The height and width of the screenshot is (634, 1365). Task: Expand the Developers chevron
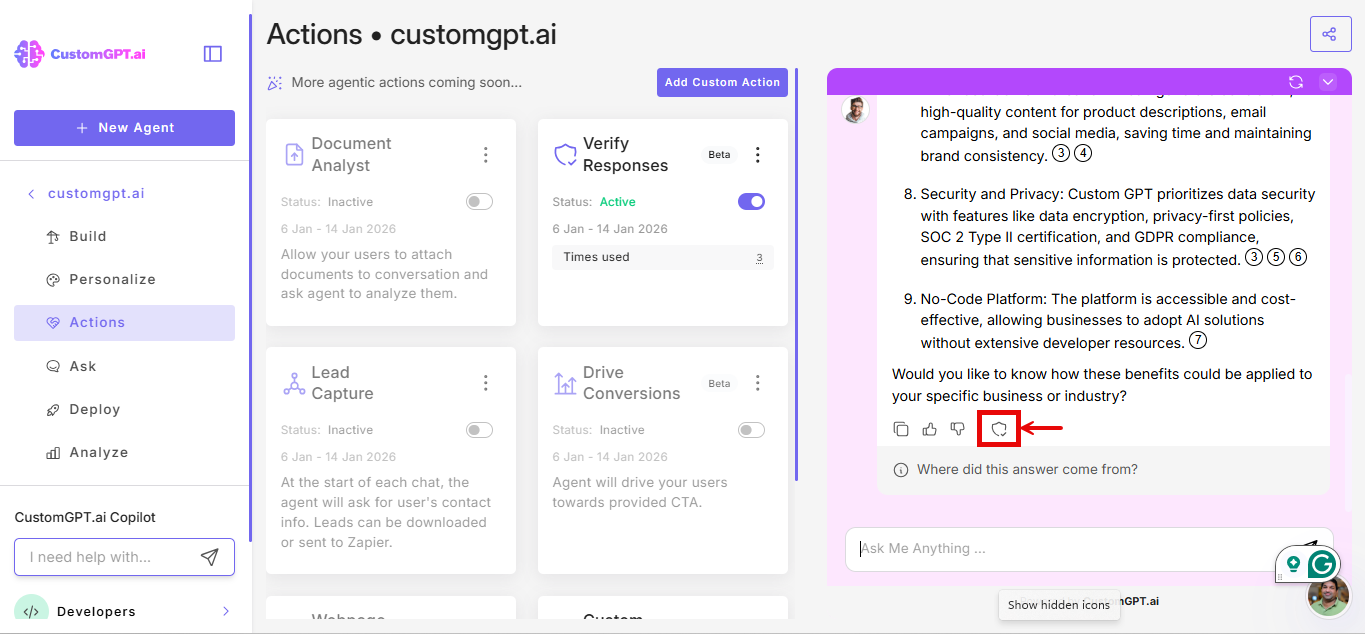(225, 611)
